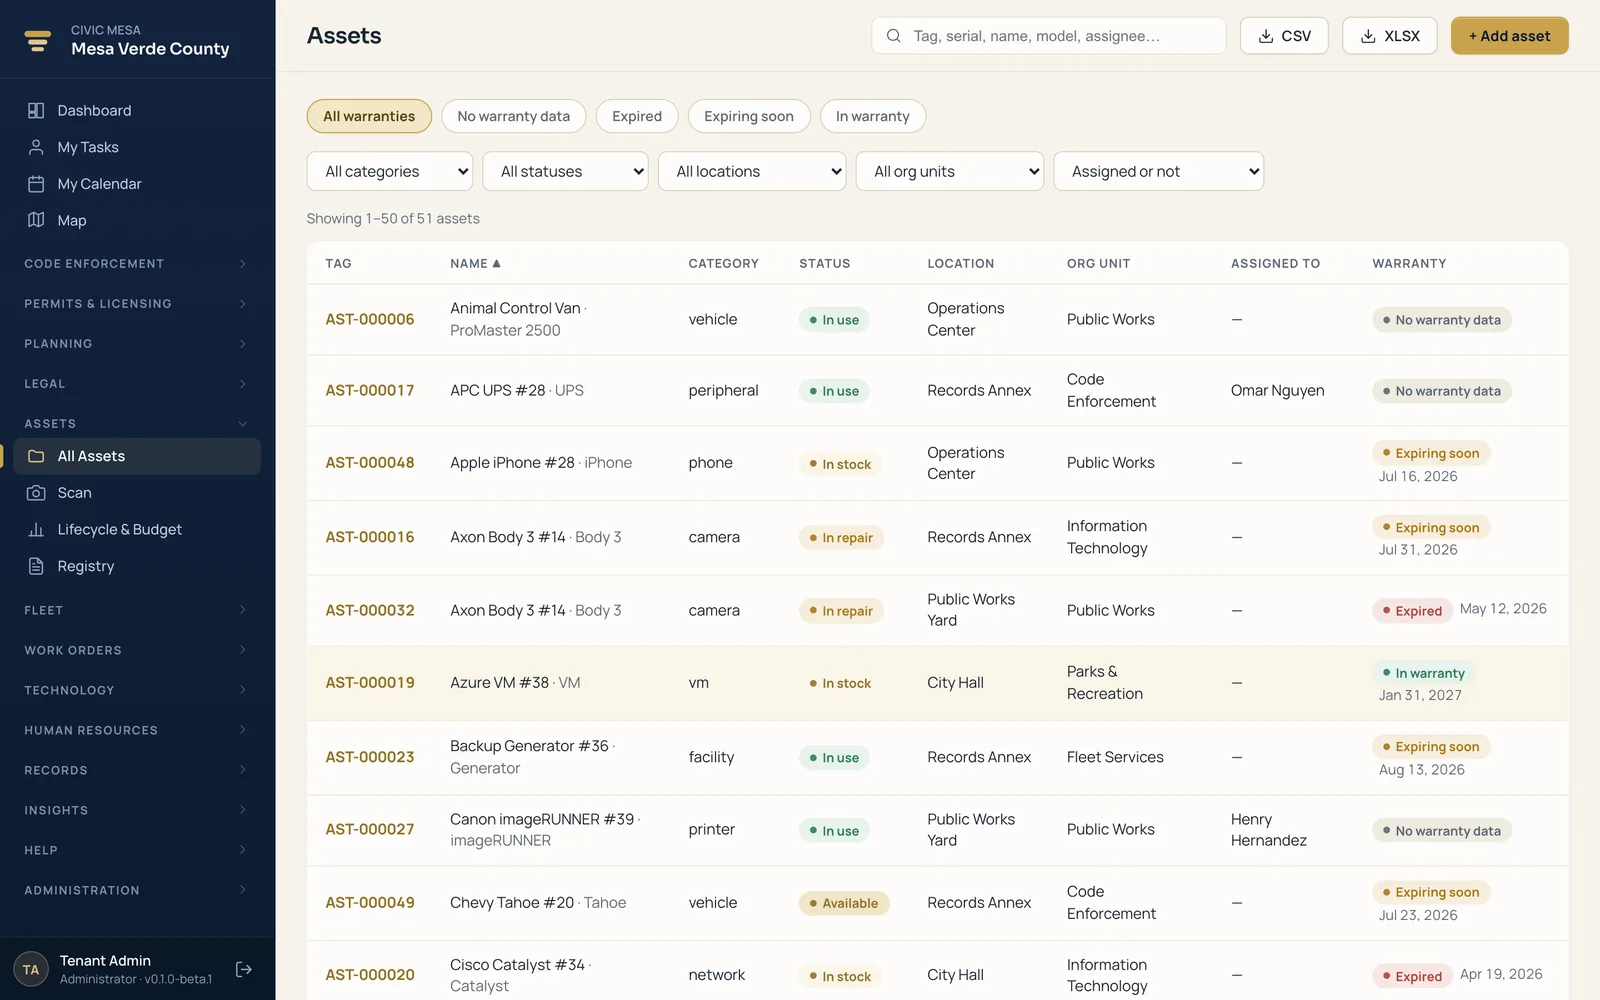Click Azure VM #38 name cell

pos(515,683)
